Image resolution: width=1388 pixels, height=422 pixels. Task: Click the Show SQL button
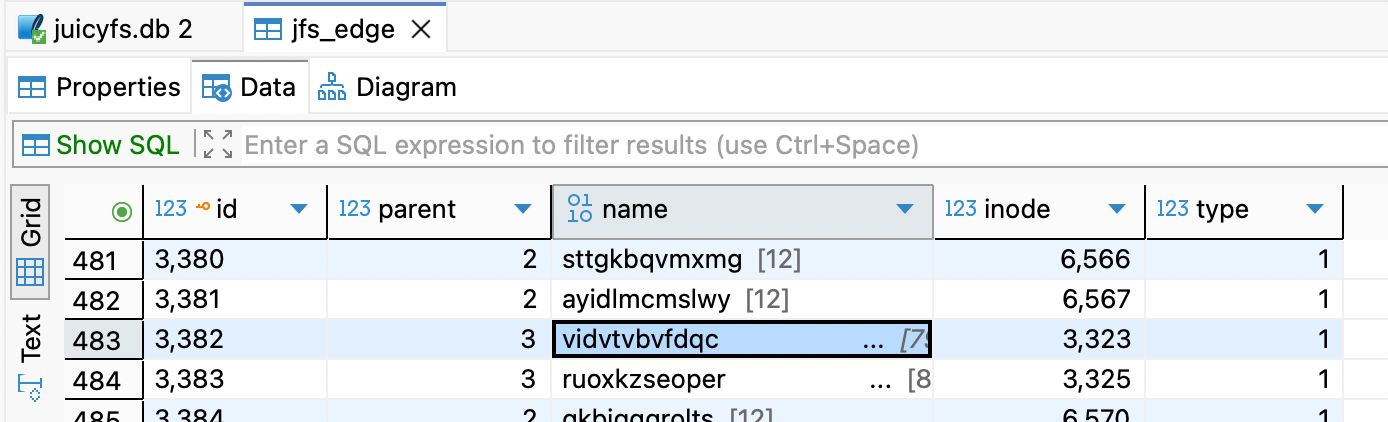(101, 145)
